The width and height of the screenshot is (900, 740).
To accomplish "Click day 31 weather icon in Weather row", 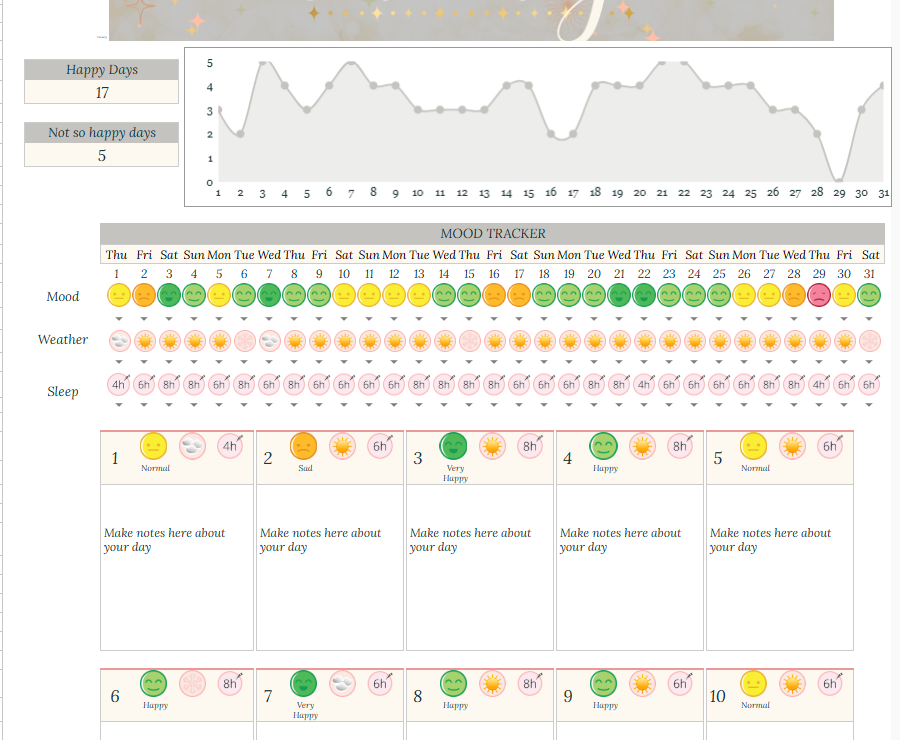I will (x=869, y=341).
